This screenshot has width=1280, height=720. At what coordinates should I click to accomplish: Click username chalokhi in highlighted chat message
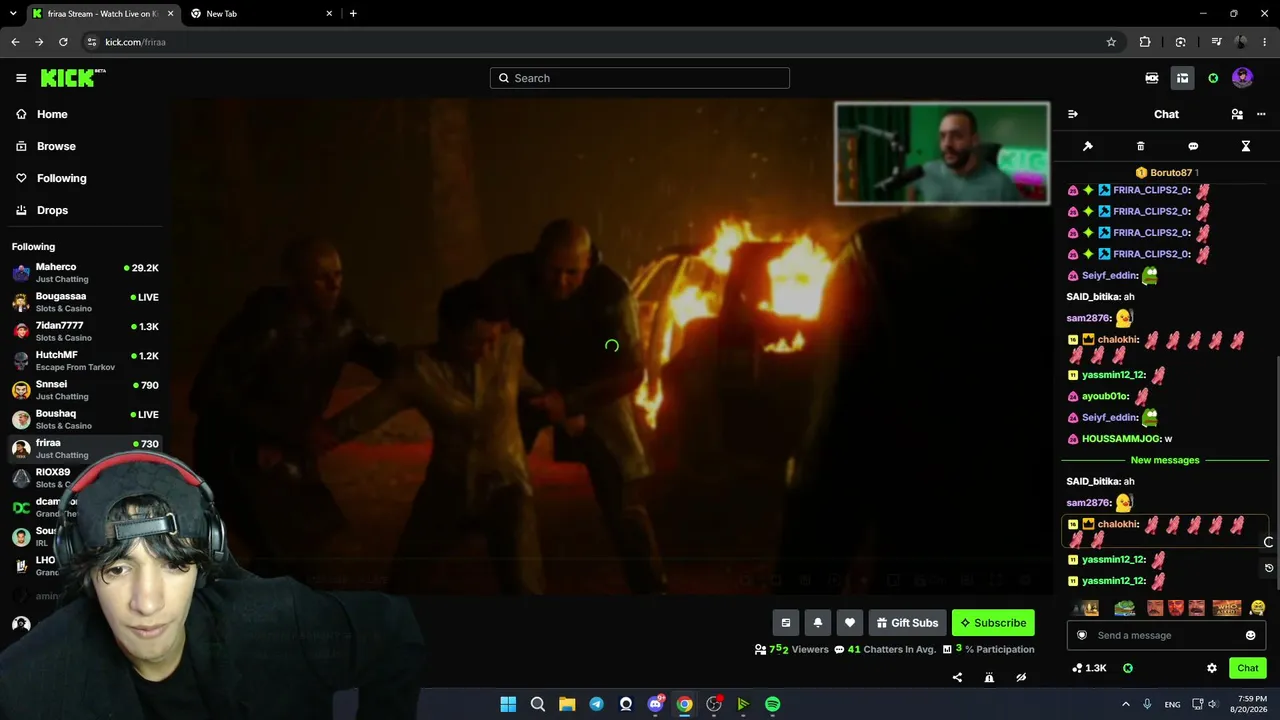point(1118,524)
